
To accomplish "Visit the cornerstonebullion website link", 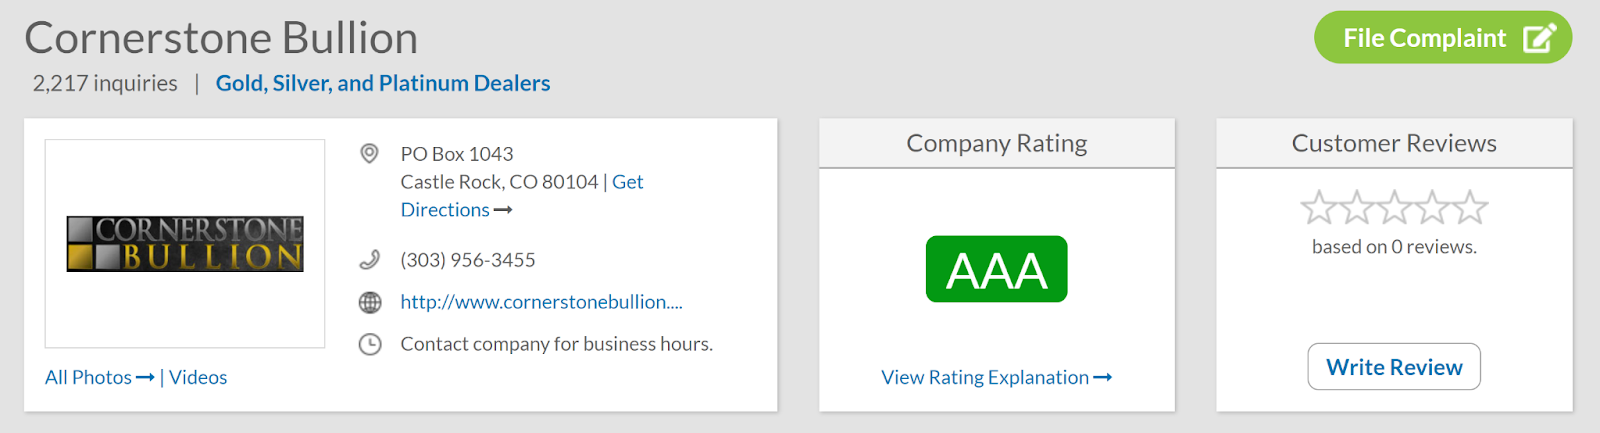I will pyautogui.click(x=541, y=302).
